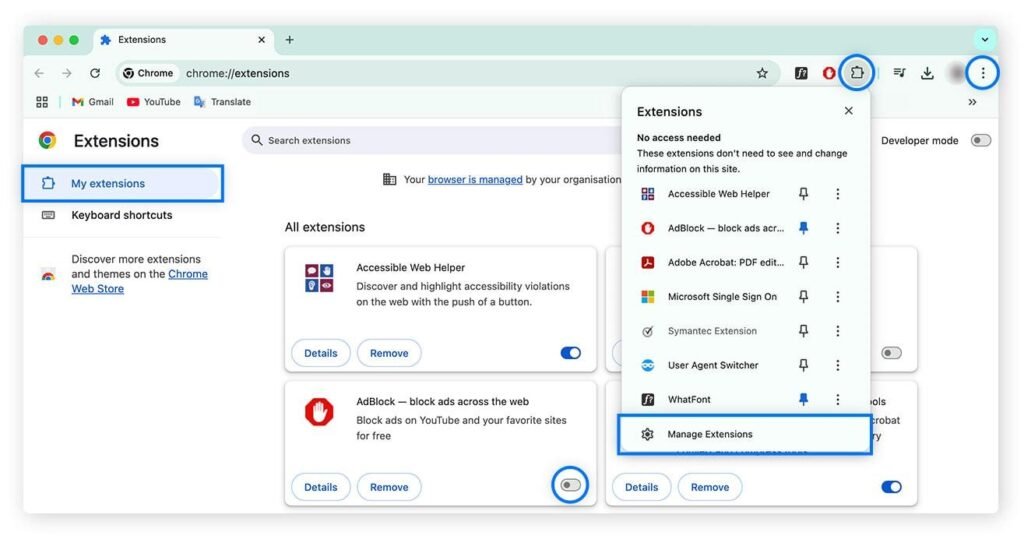Screen dimensions: 1024x543
Task: Click the Downloads icon in toolbar
Action: [x=927, y=73]
